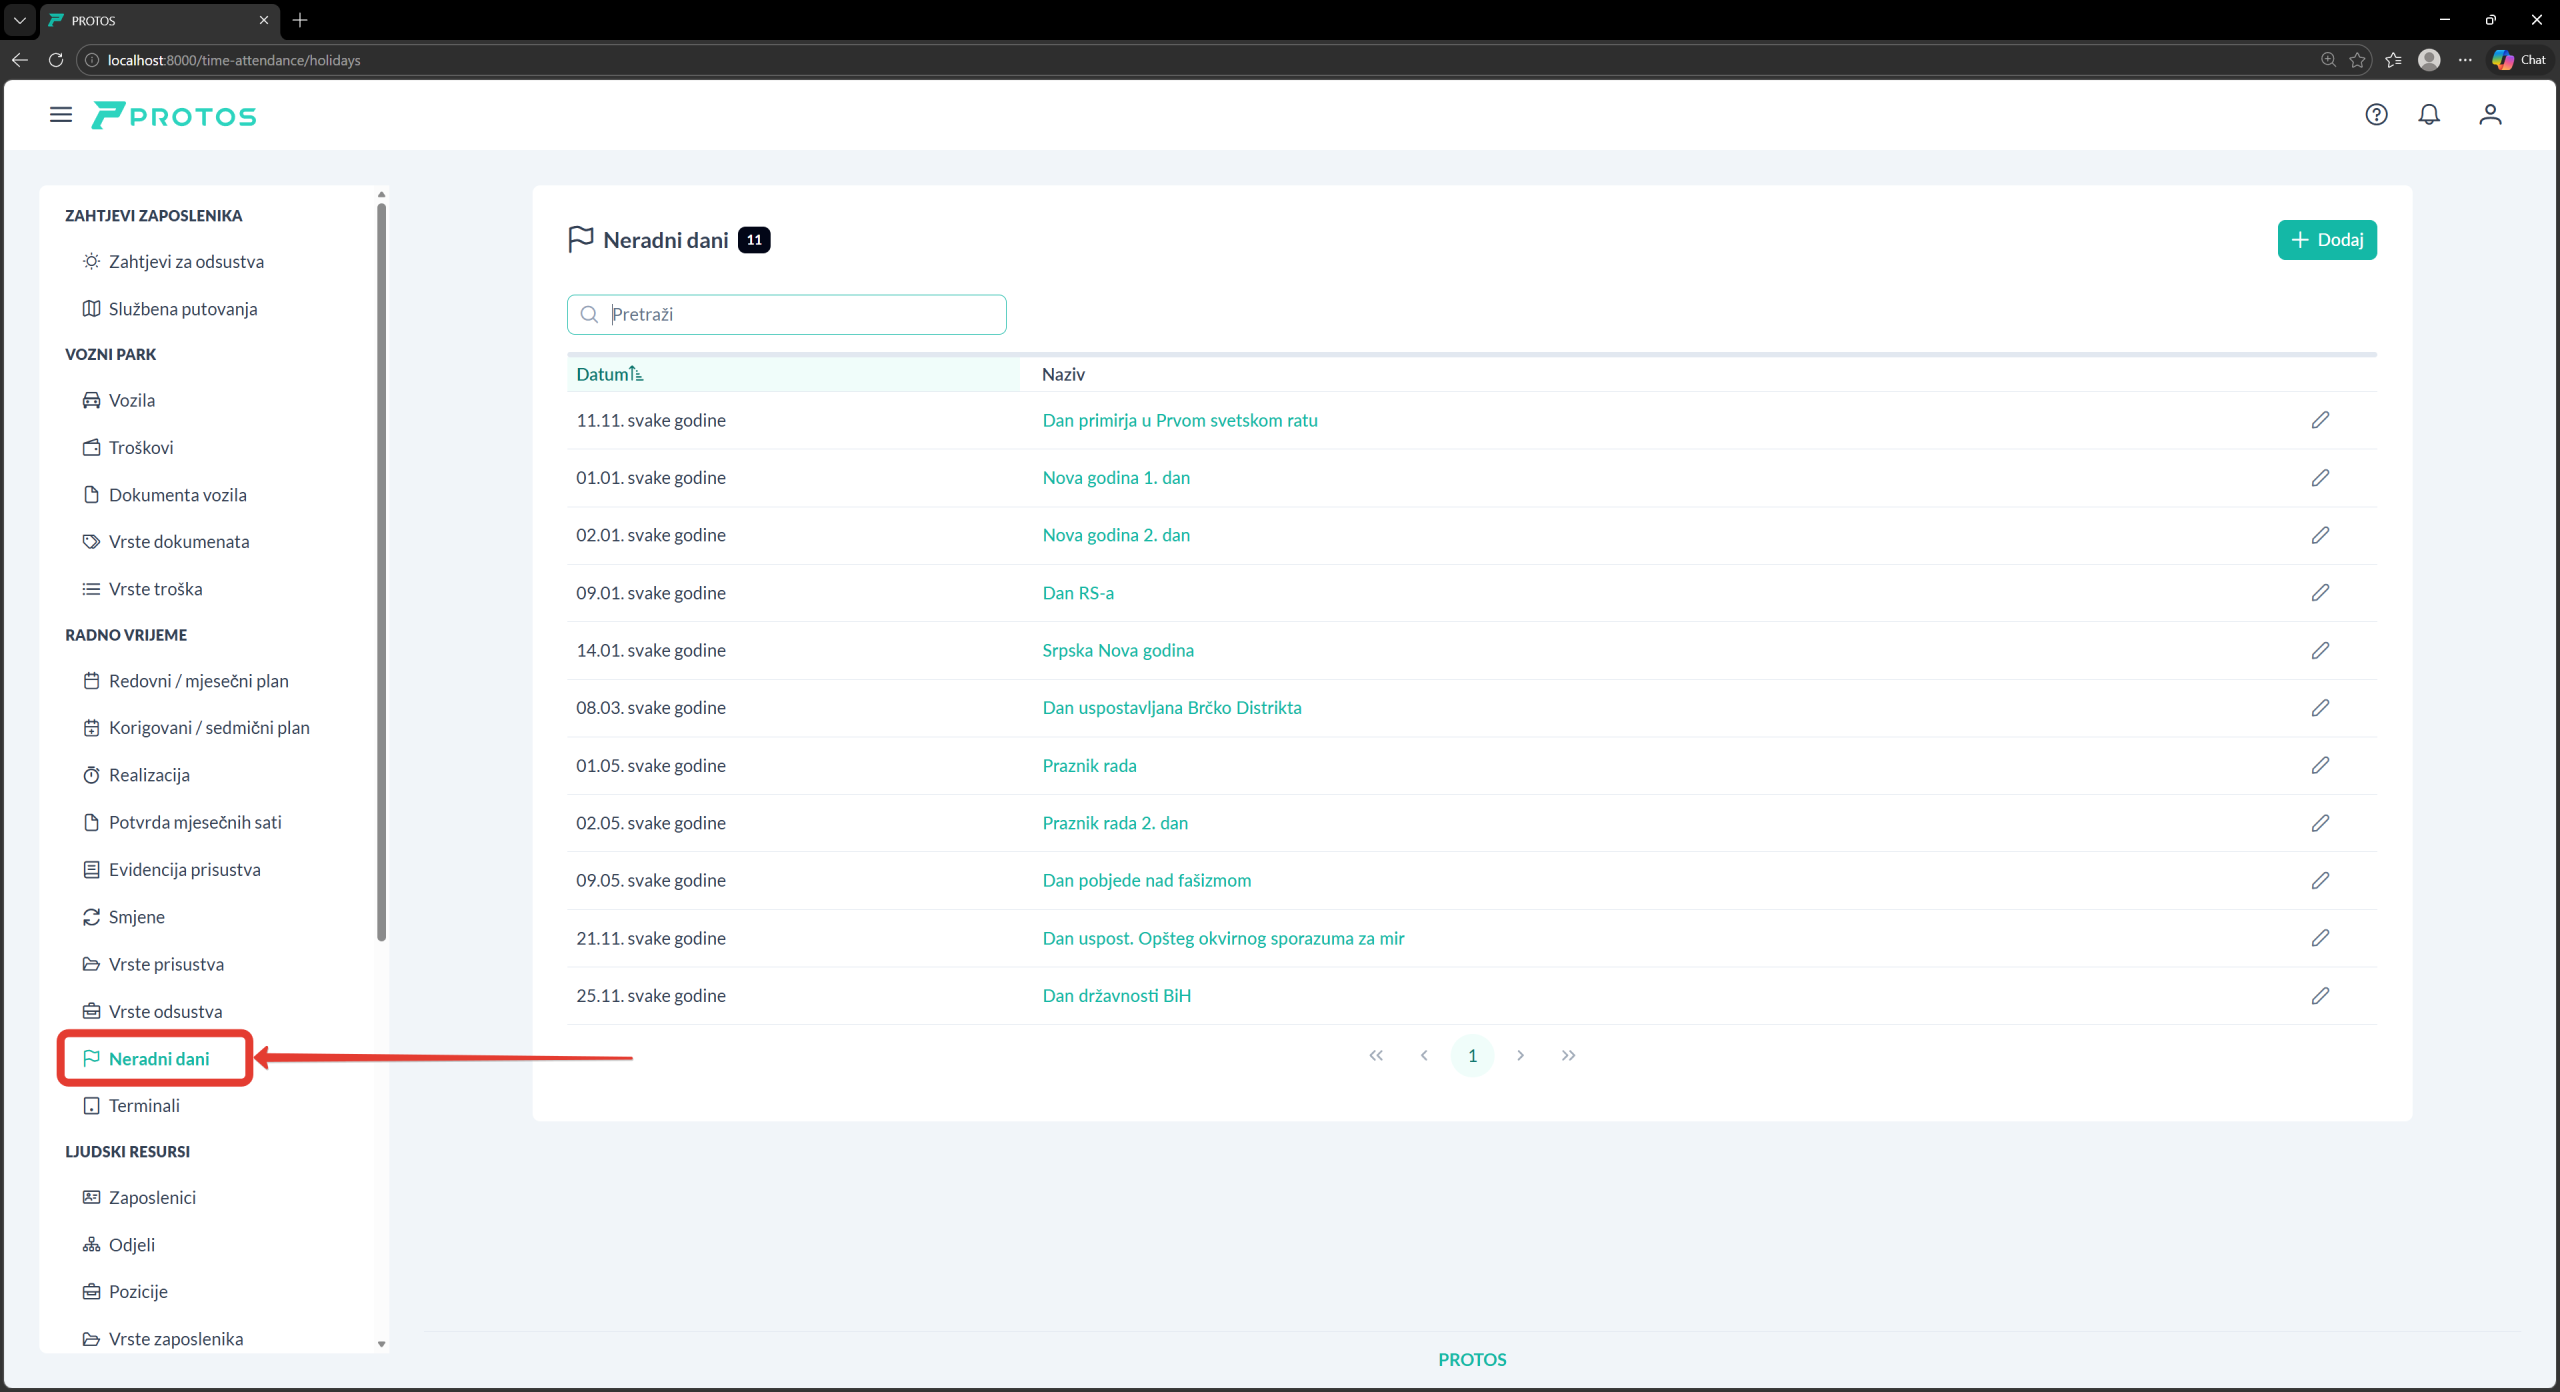The image size is (2560, 1392).
Task: Edit Dan državnosti BiH via pencil icon
Action: [2320, 996]
